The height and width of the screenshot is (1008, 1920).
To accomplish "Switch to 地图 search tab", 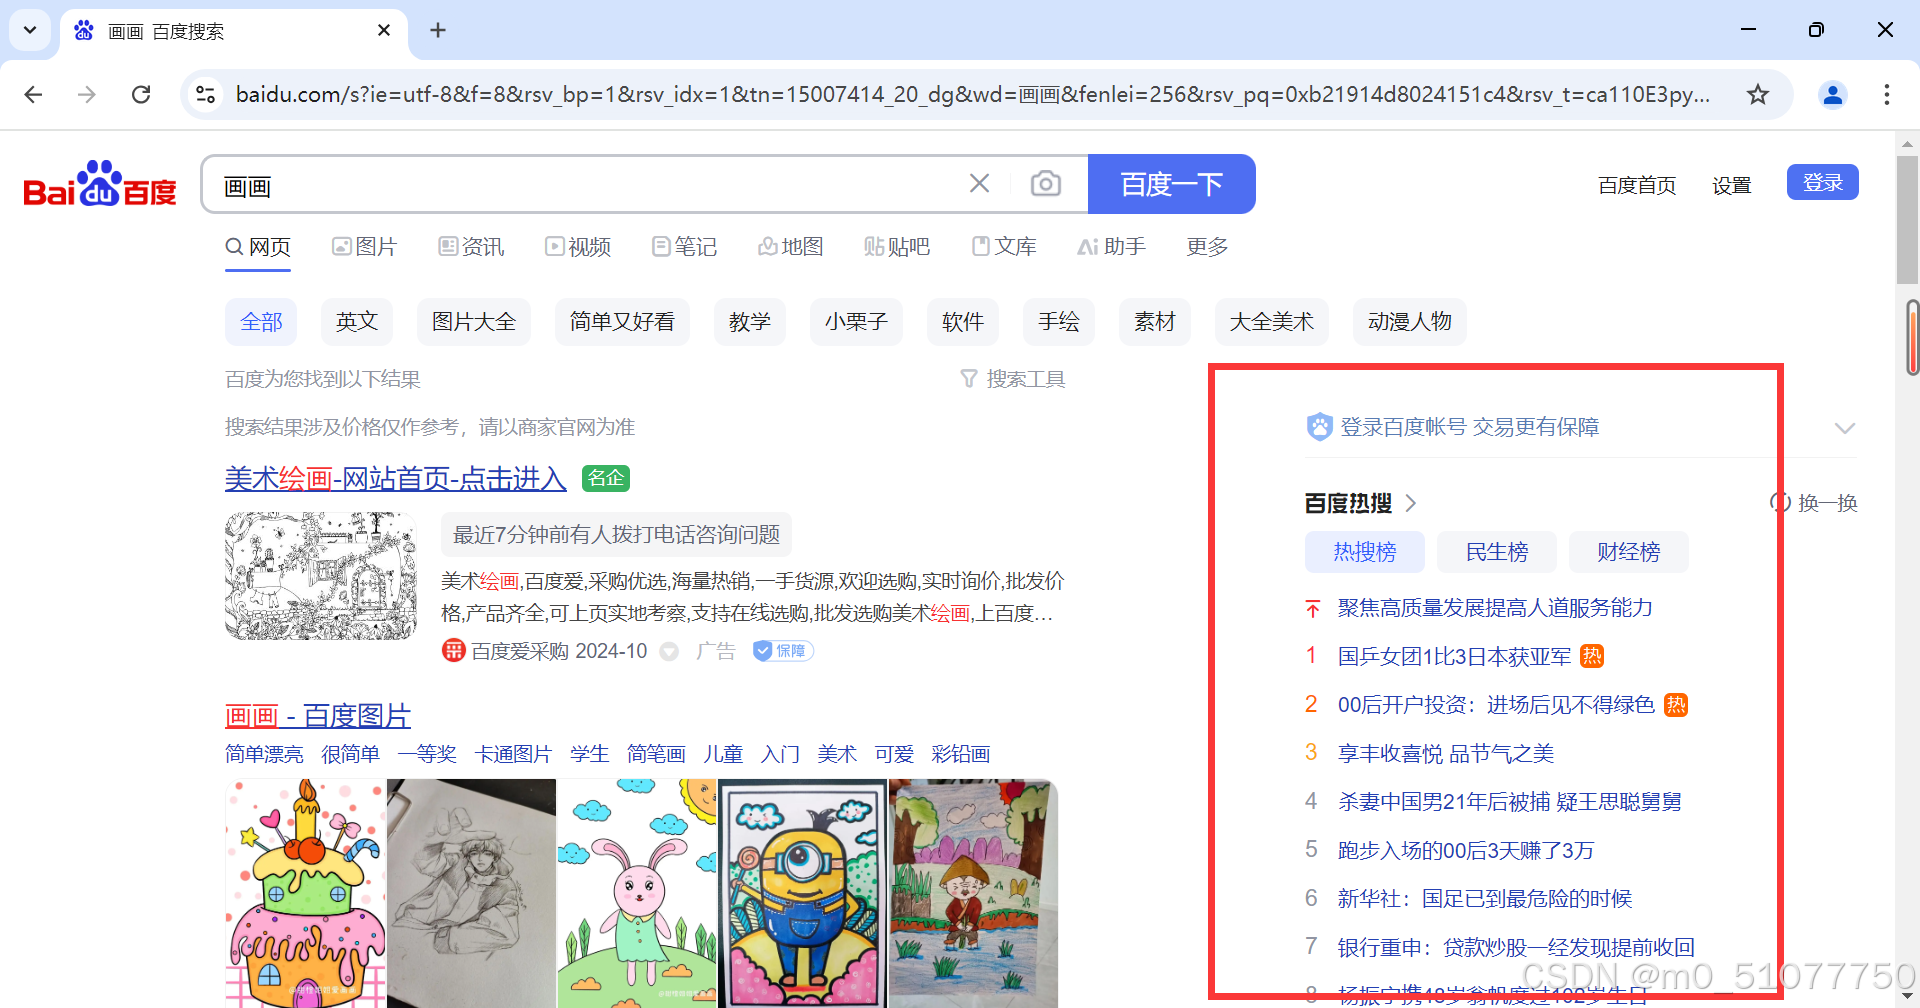I will tap(791, 247).
